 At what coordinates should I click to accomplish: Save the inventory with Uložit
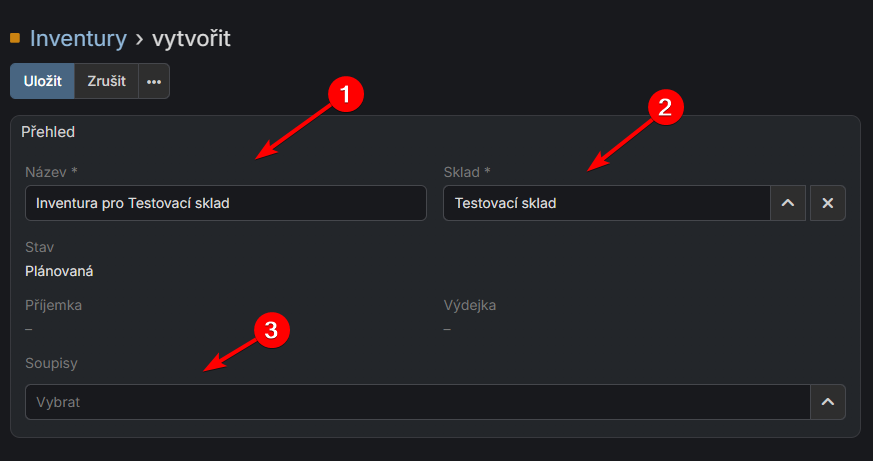(43, 82)
